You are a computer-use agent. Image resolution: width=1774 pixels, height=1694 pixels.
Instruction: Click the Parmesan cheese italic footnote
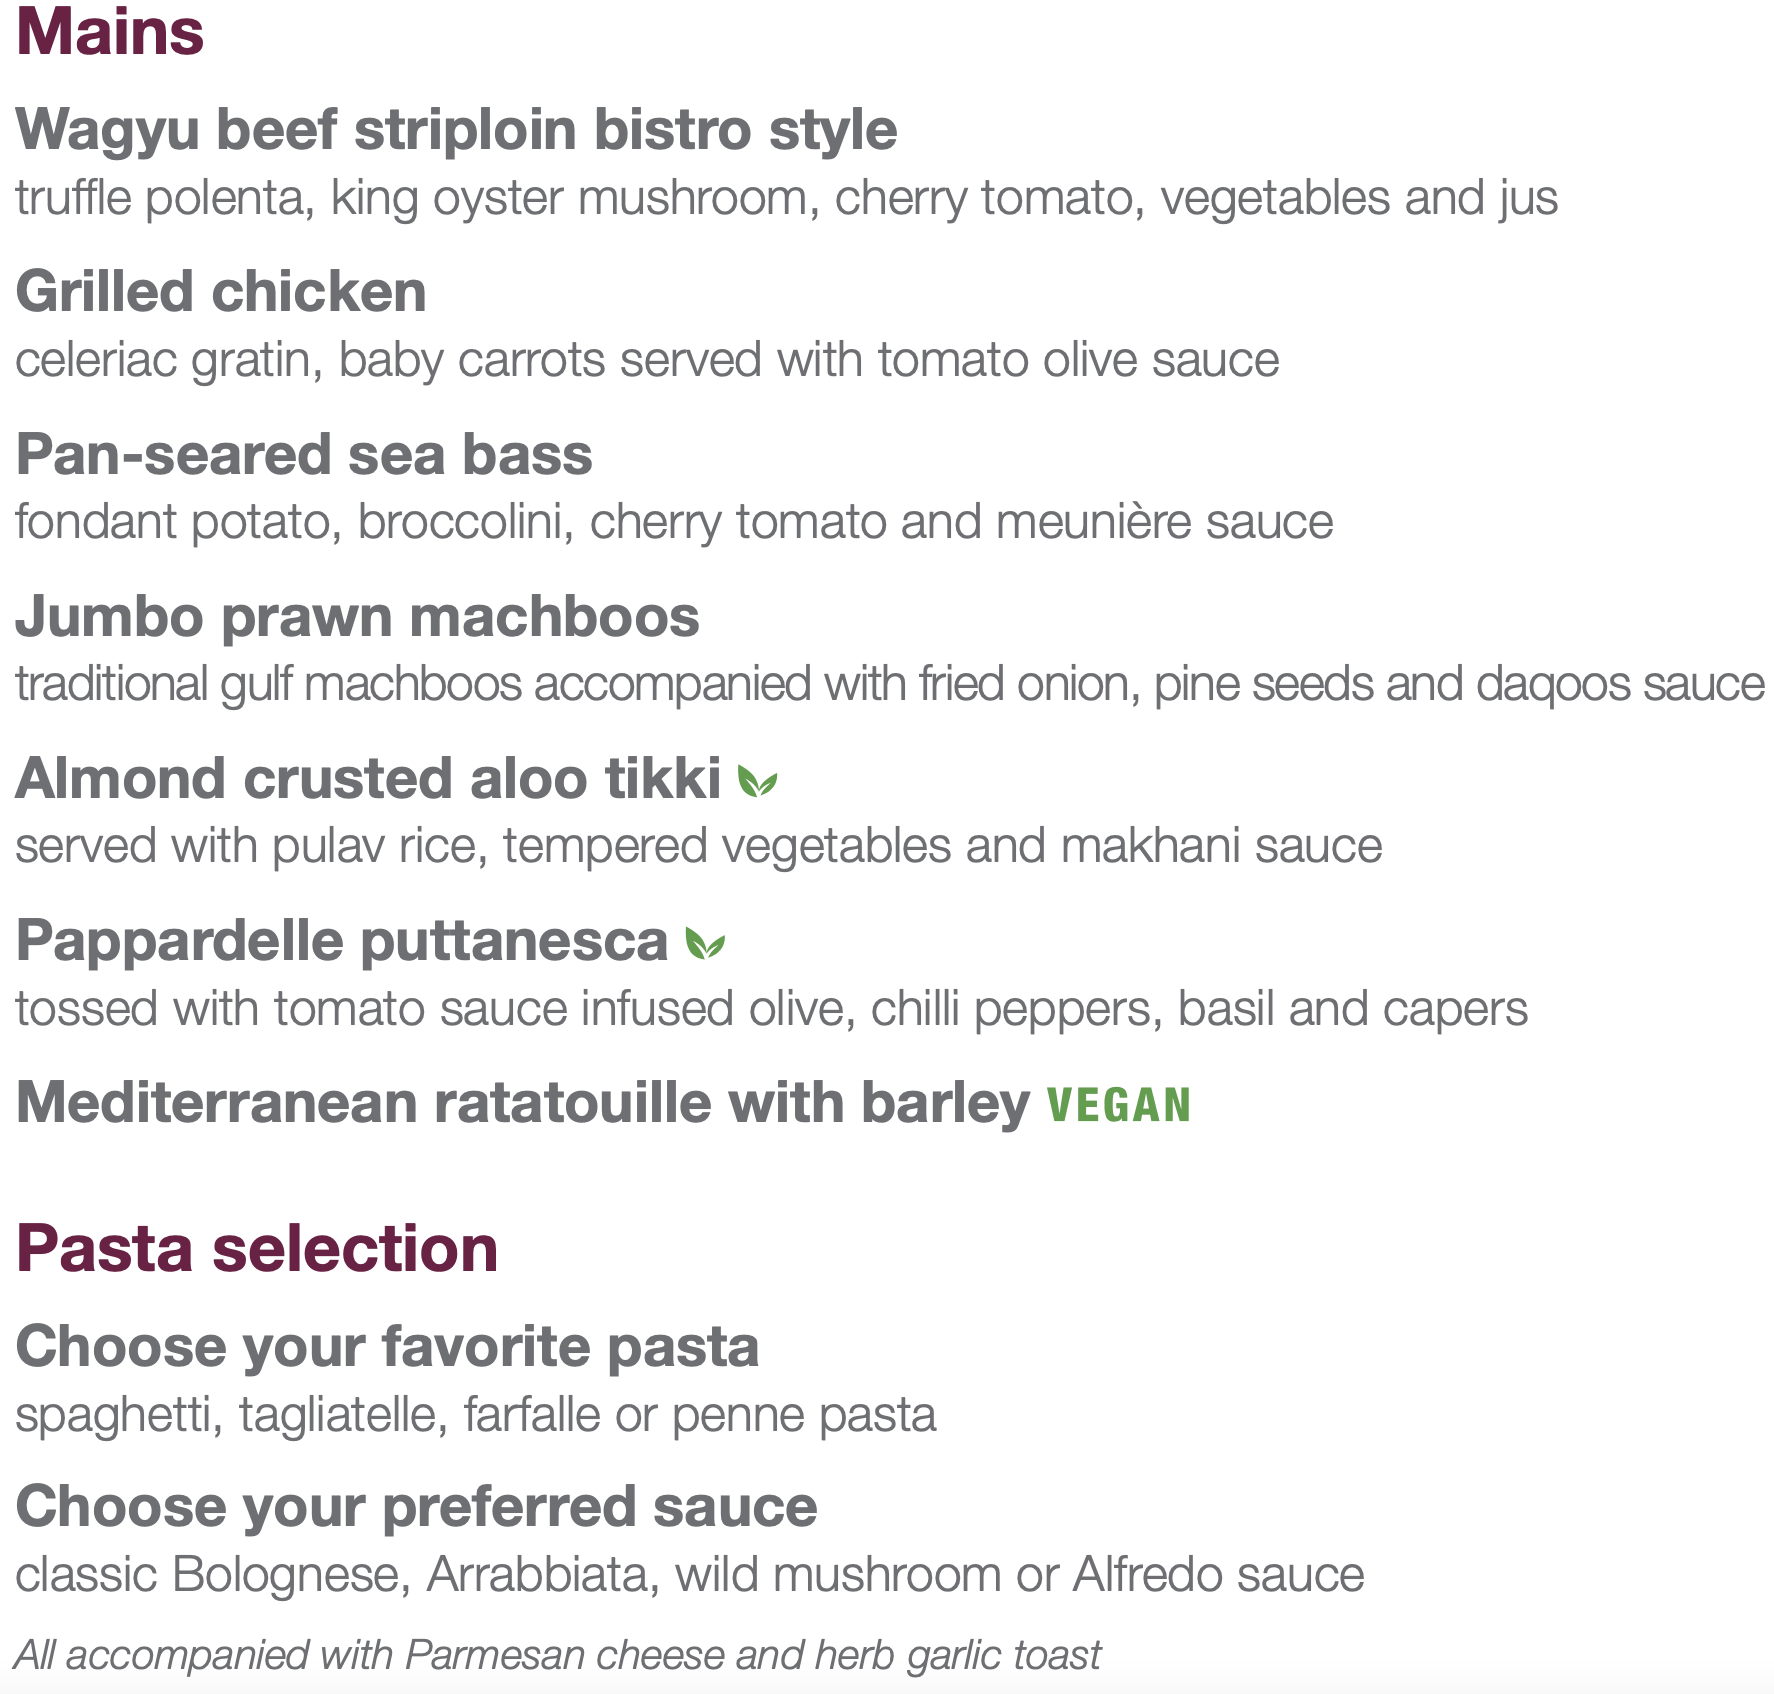tap(557, 1655)
